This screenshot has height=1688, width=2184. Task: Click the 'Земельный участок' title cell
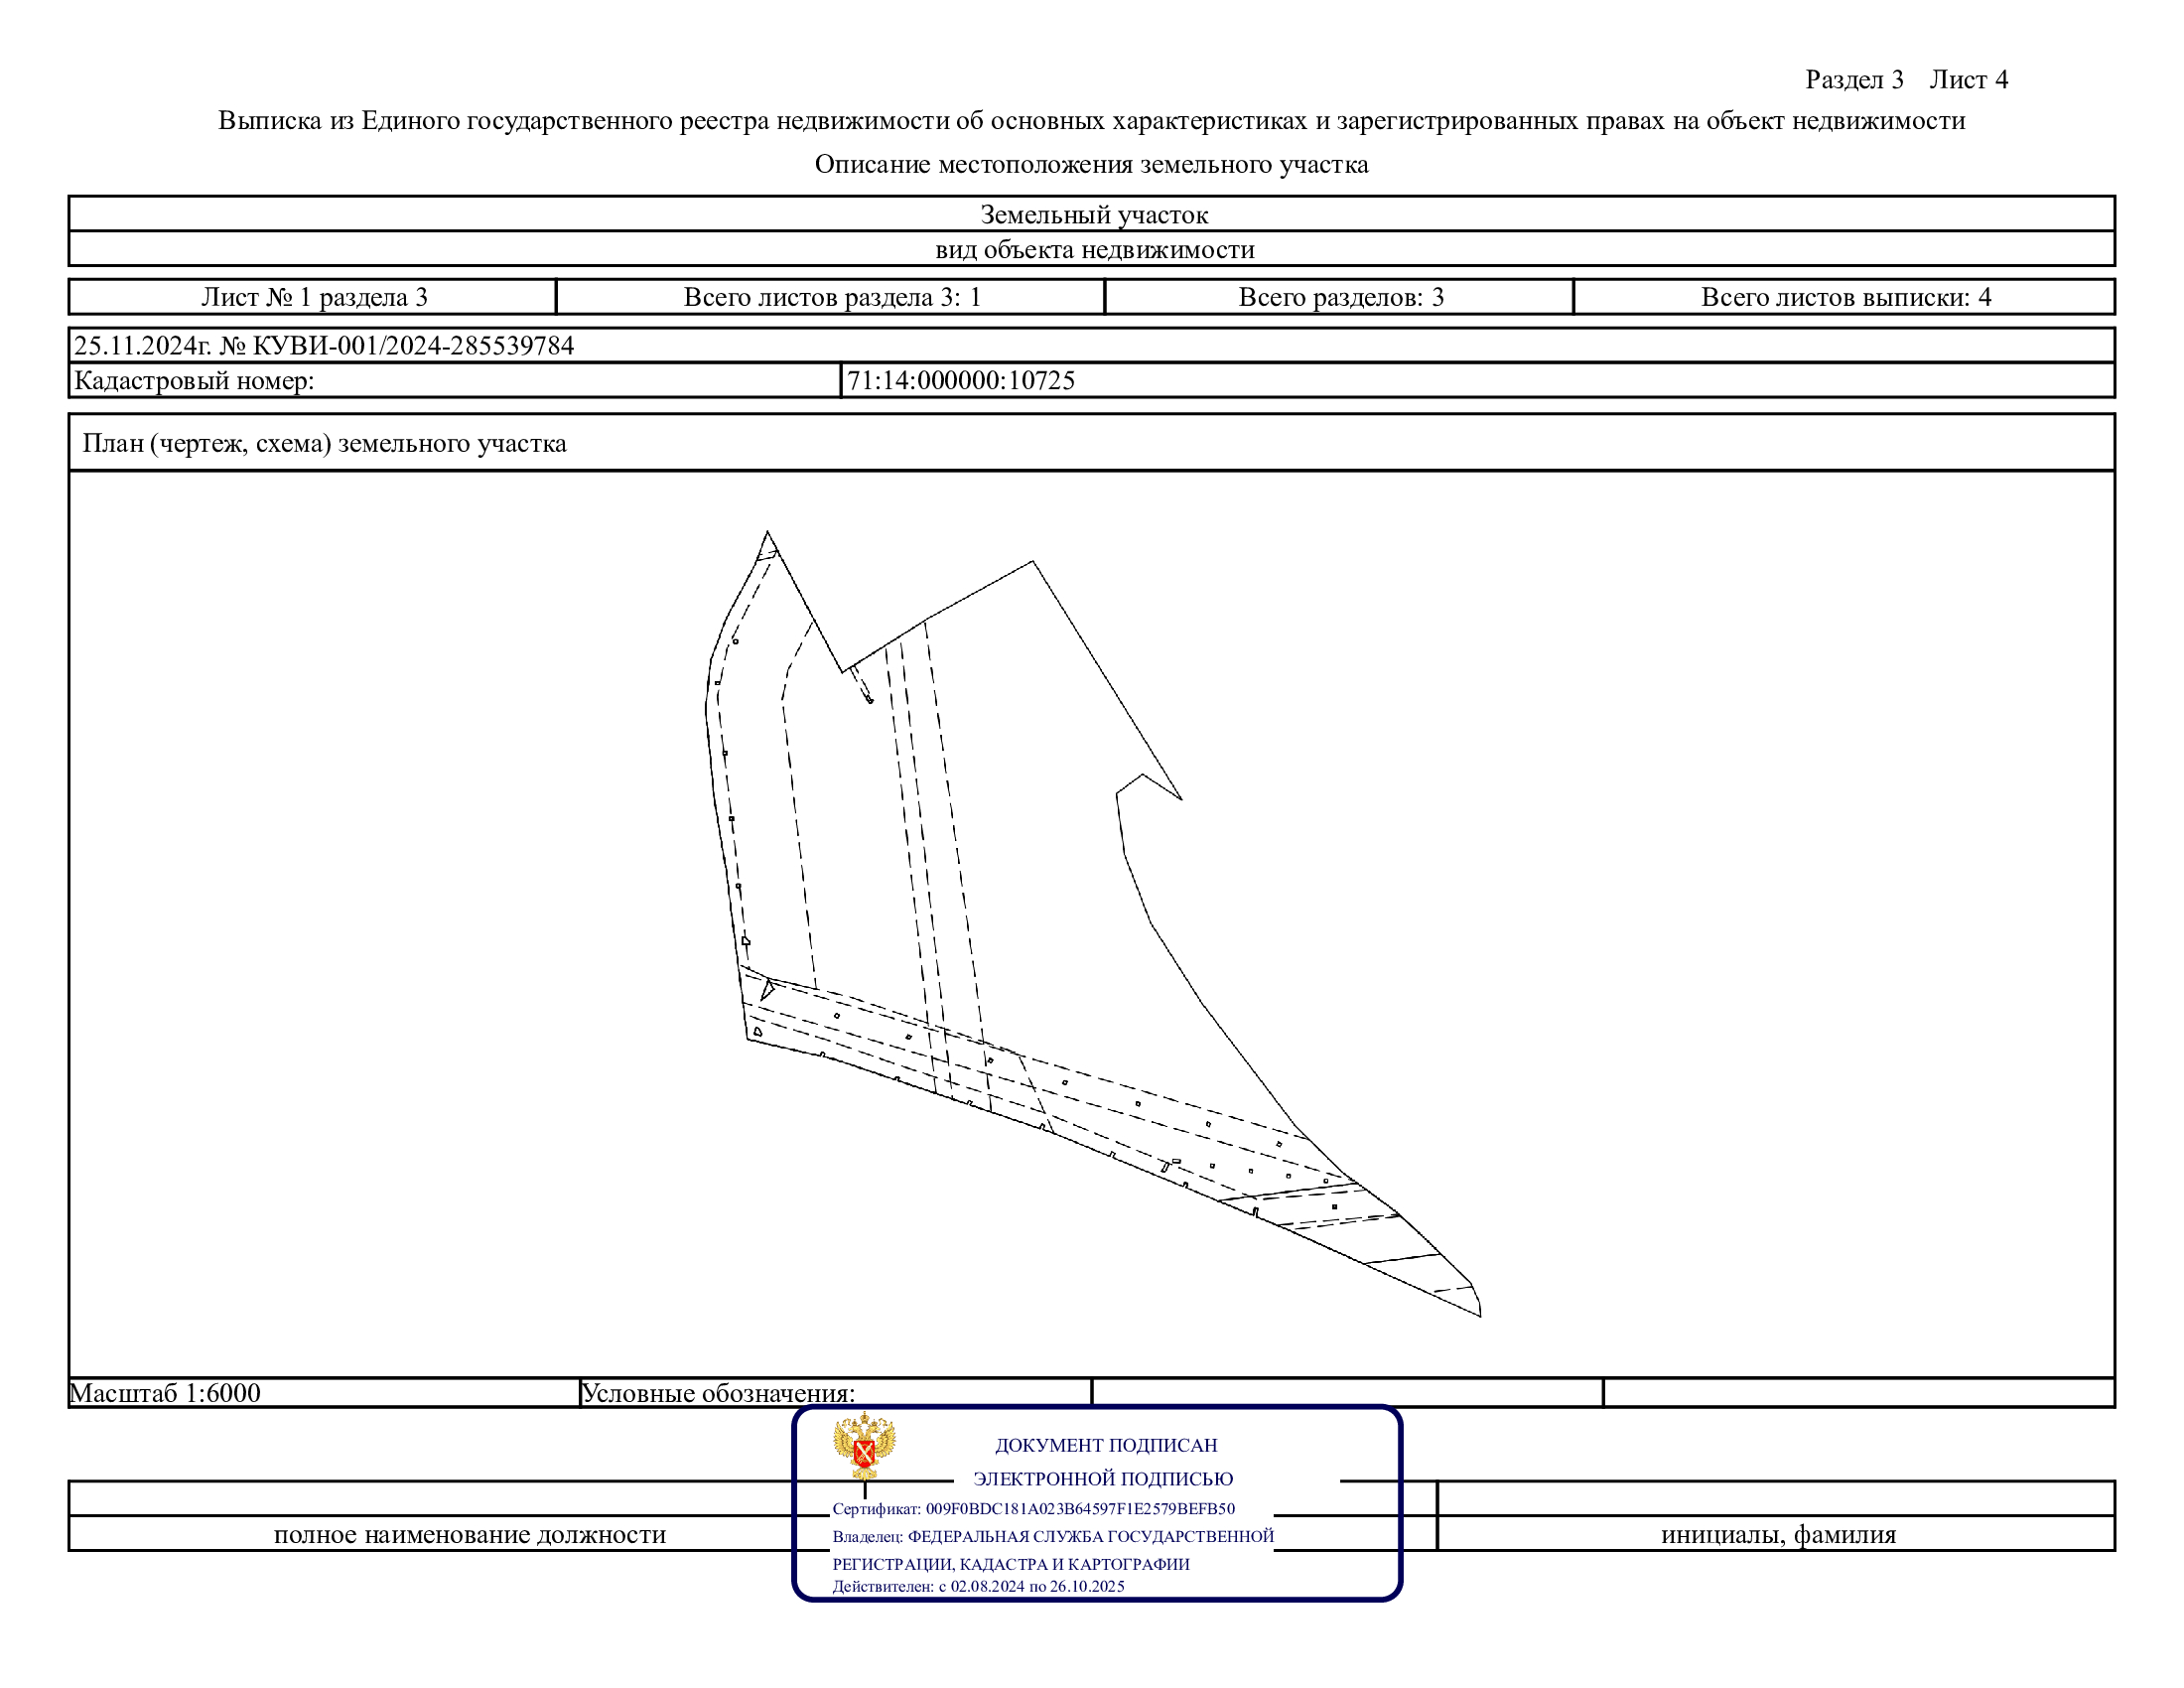pyautogui.click(x=1092, y=214)
